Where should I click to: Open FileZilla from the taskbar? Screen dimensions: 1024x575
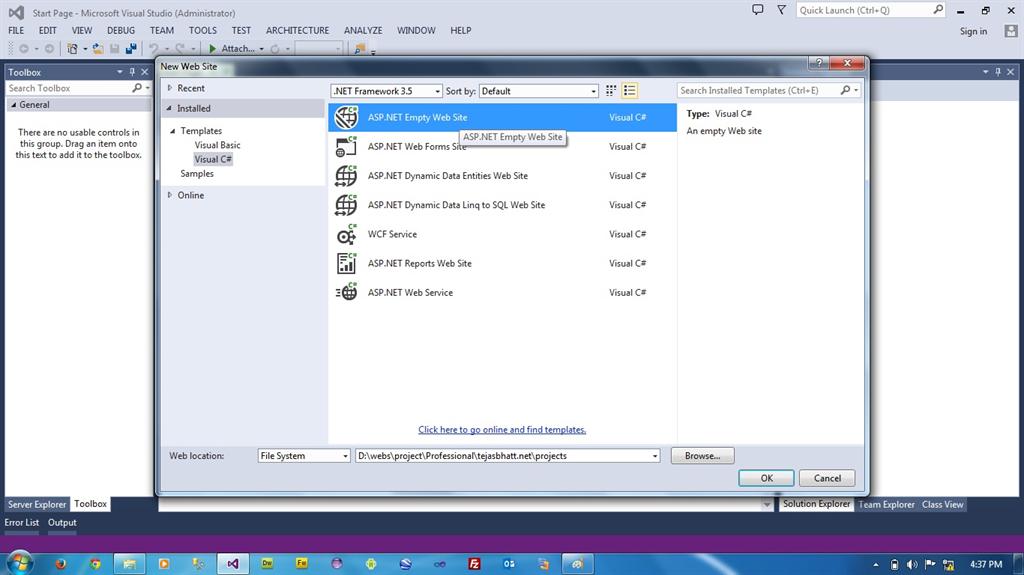click(x=475, y=564)
